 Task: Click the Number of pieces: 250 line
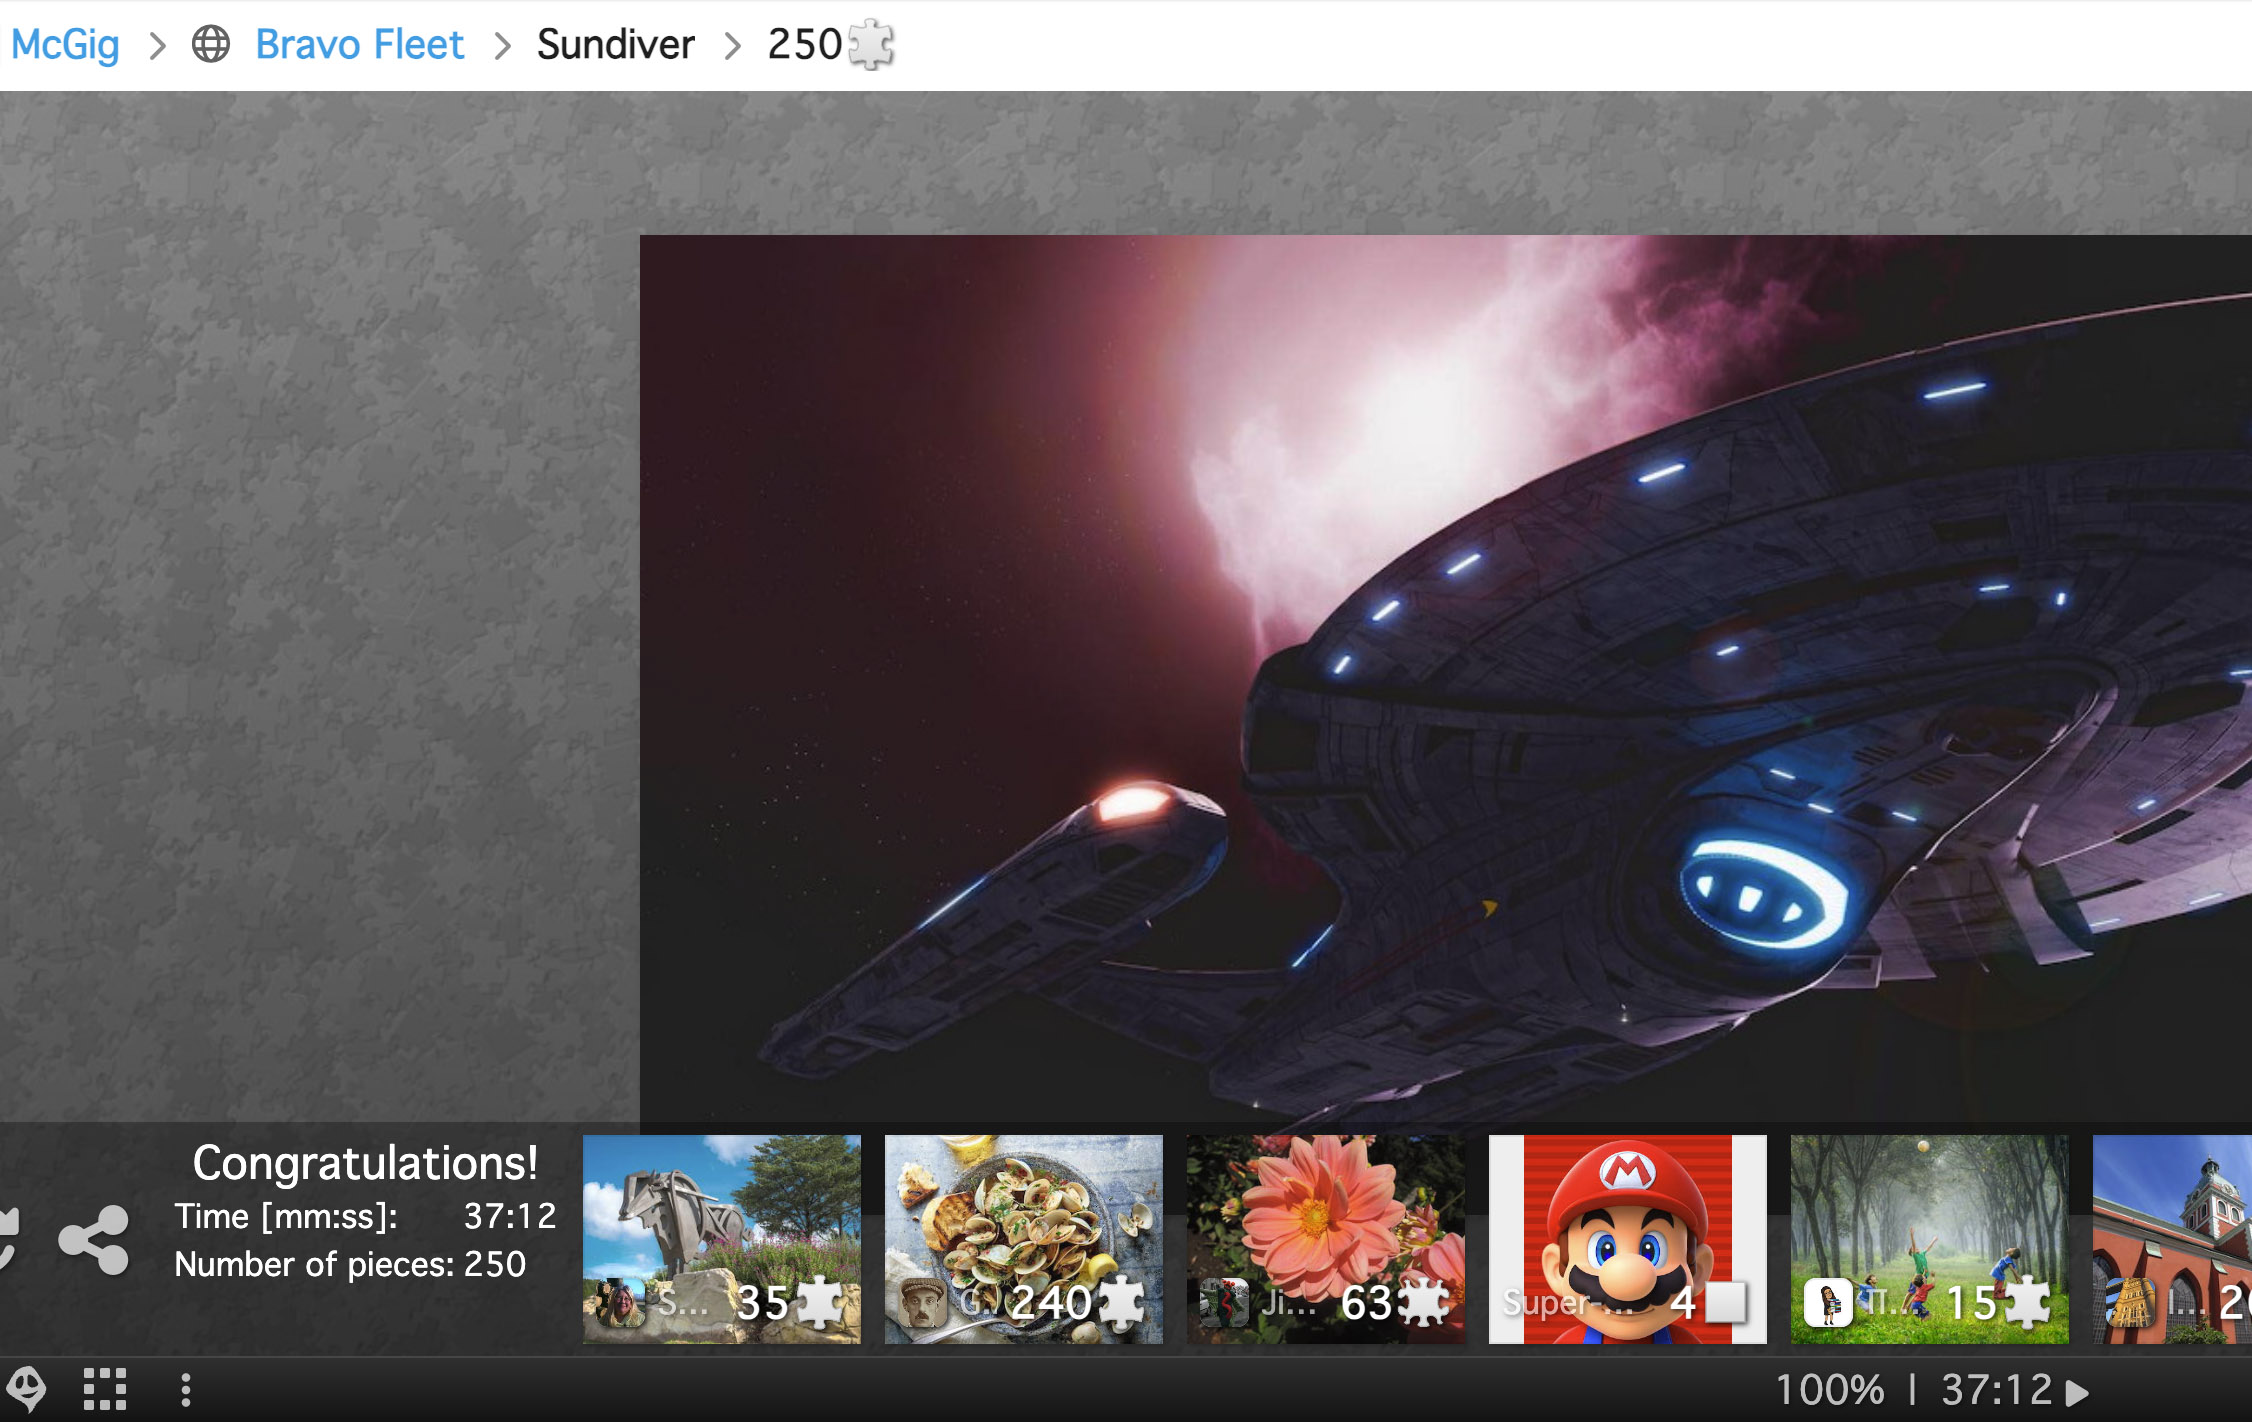[350, 1264]
